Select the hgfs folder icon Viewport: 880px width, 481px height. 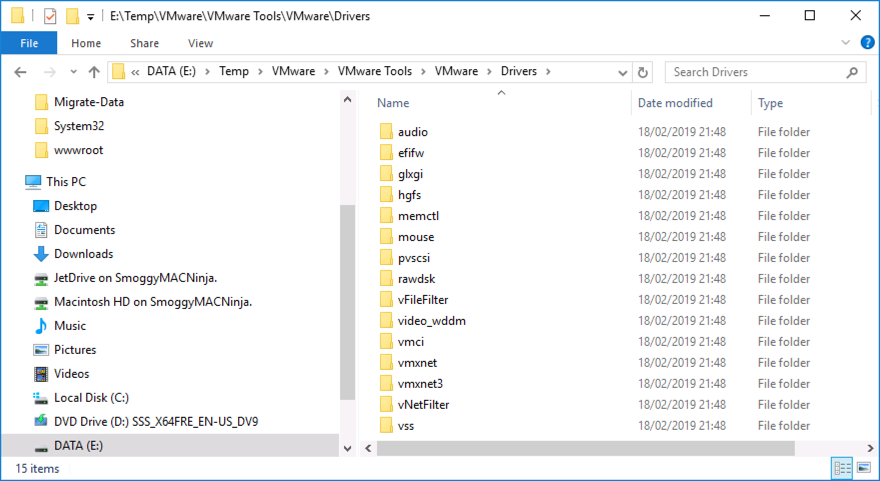click(x=386, y=195)
